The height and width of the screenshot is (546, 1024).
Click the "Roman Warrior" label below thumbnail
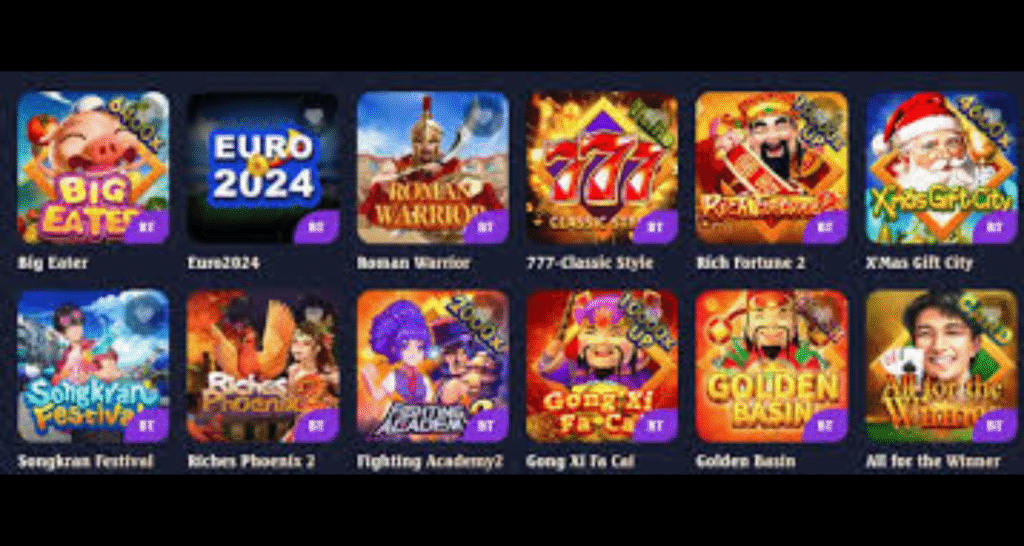(x=413, y=263)
